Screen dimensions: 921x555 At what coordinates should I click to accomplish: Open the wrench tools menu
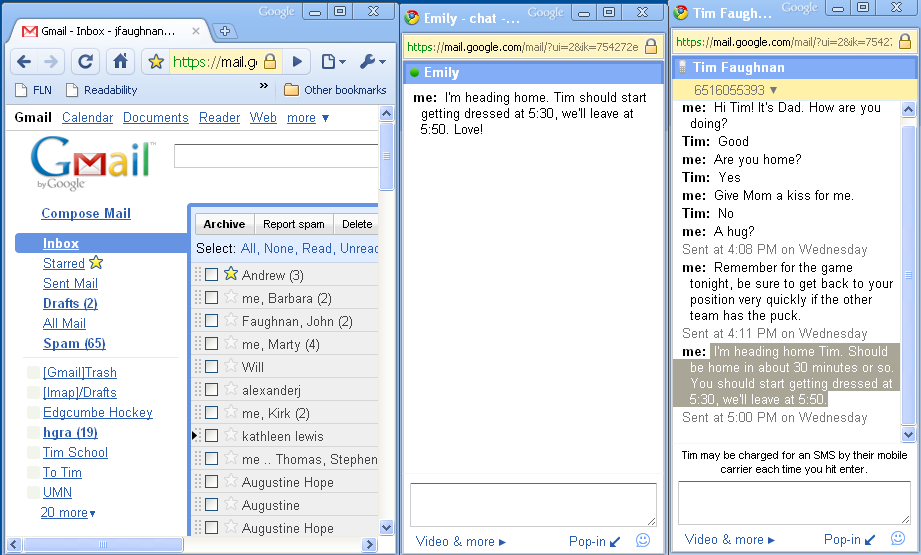372,62
